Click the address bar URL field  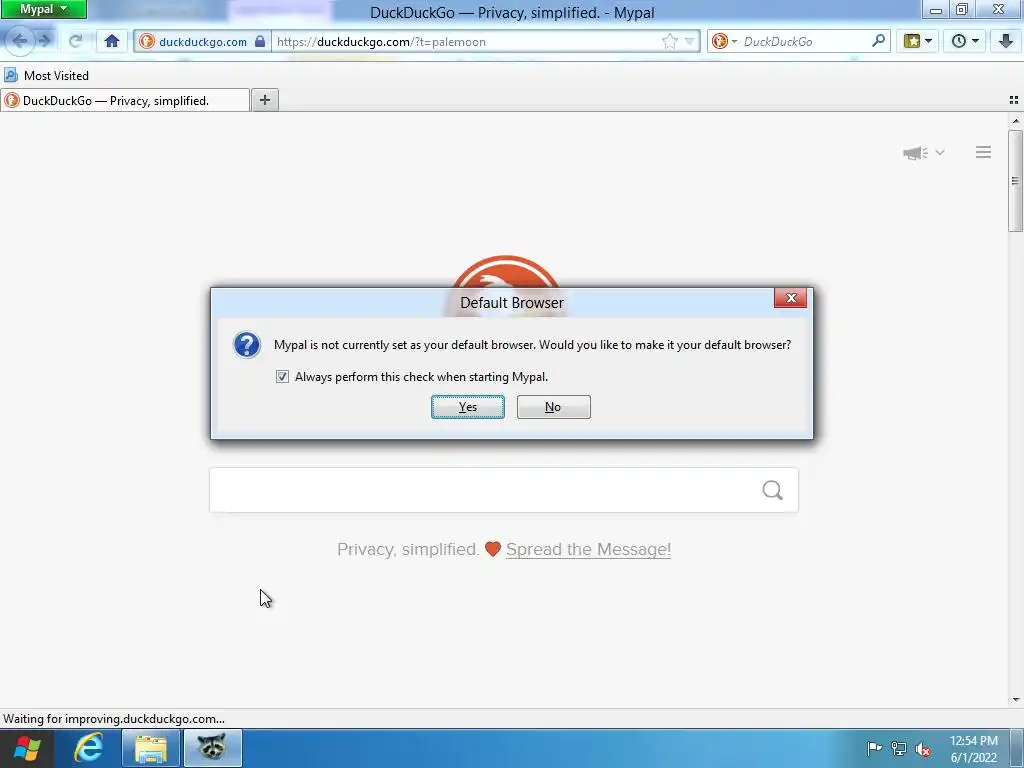click(464, 42)
